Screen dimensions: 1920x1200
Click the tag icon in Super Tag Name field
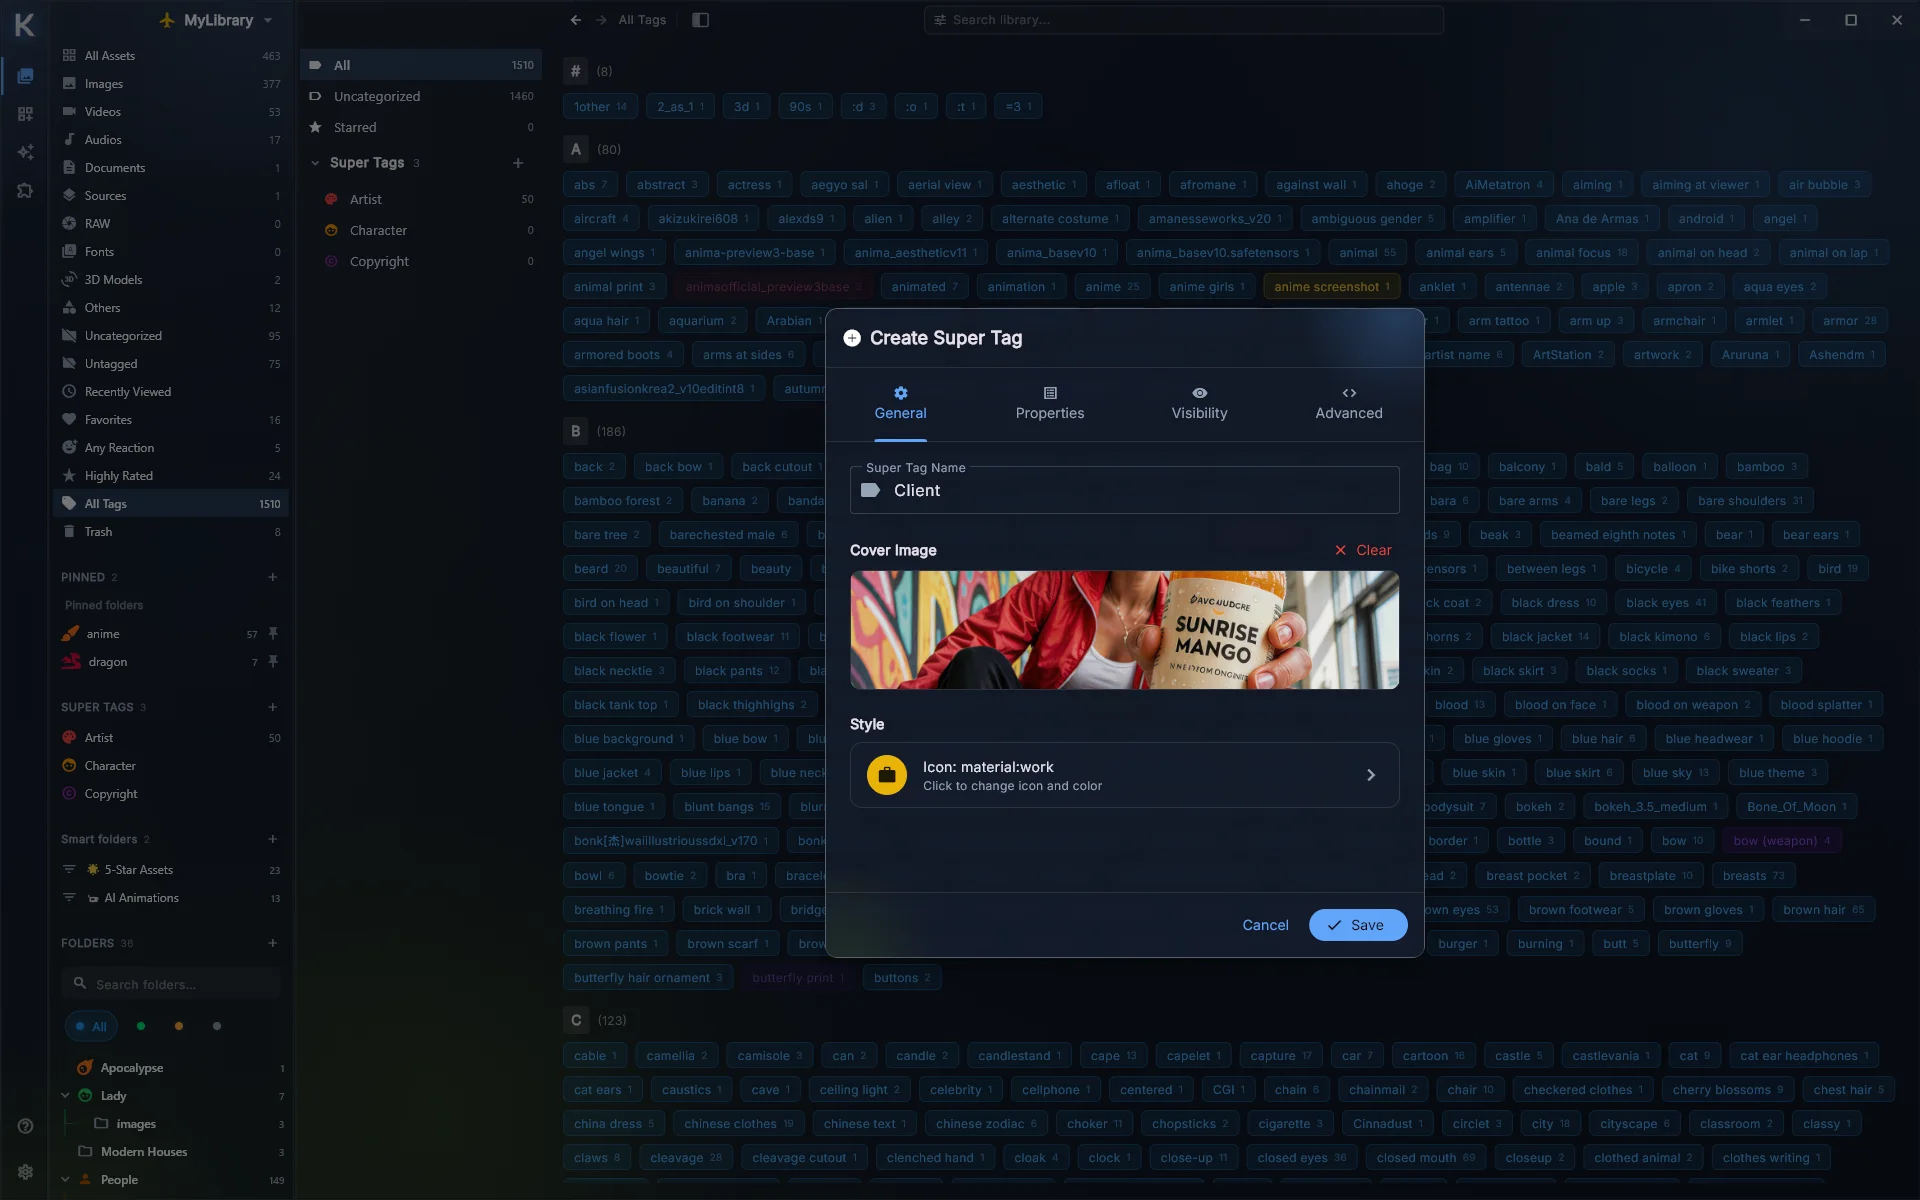click(x=870, y=490)
